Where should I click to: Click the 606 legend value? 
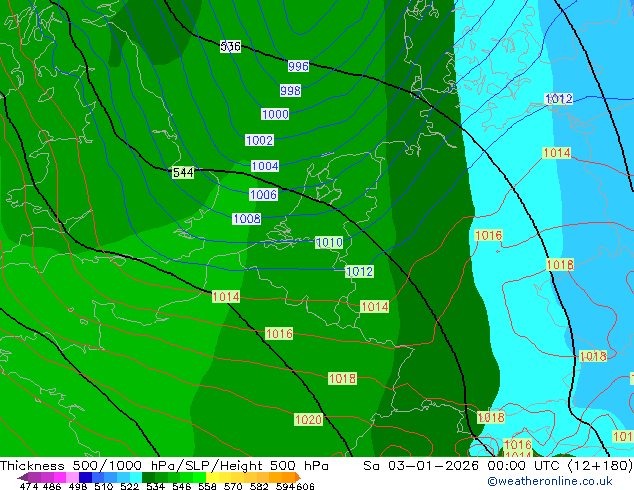tap(305, 486)
